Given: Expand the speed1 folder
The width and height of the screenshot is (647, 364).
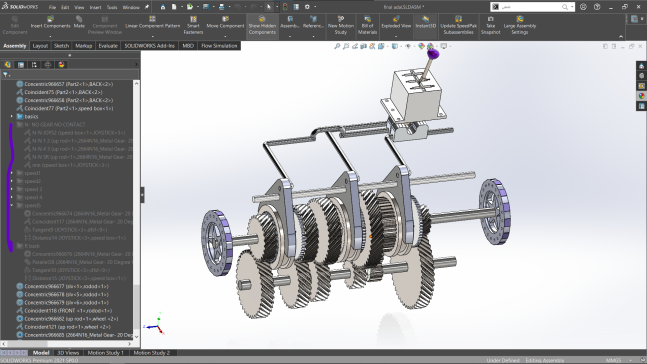Looking at the screenshot, I should pos(12,173).
